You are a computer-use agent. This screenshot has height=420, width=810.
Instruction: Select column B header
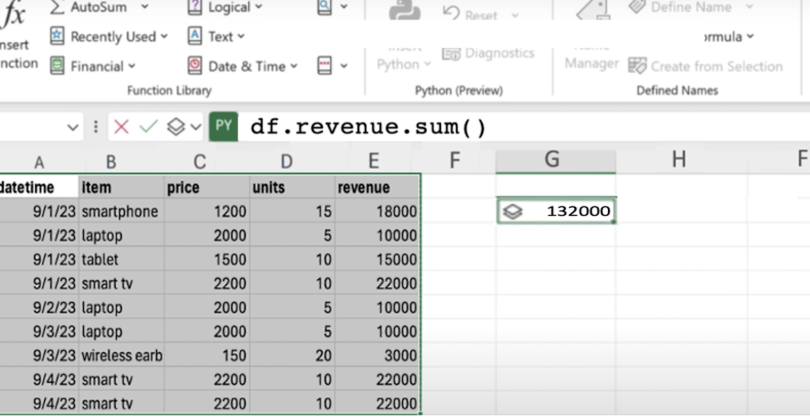111,161
